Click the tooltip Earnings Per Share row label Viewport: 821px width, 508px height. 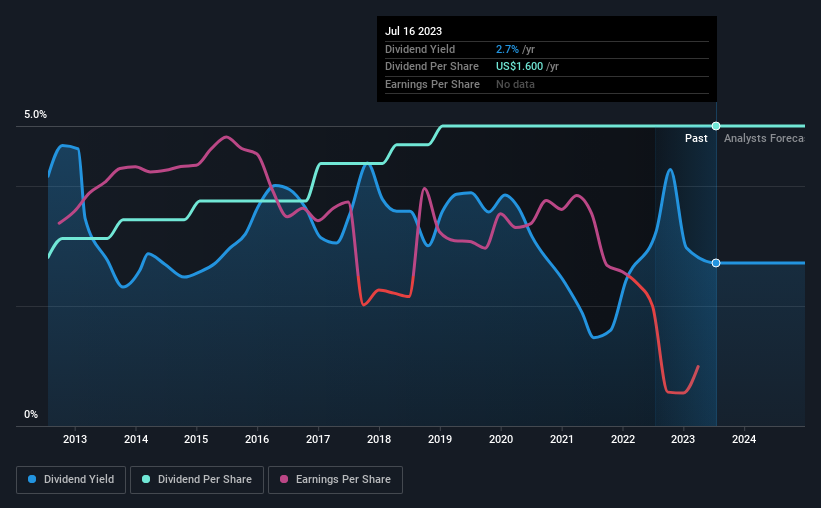click(x=432, y=84)
